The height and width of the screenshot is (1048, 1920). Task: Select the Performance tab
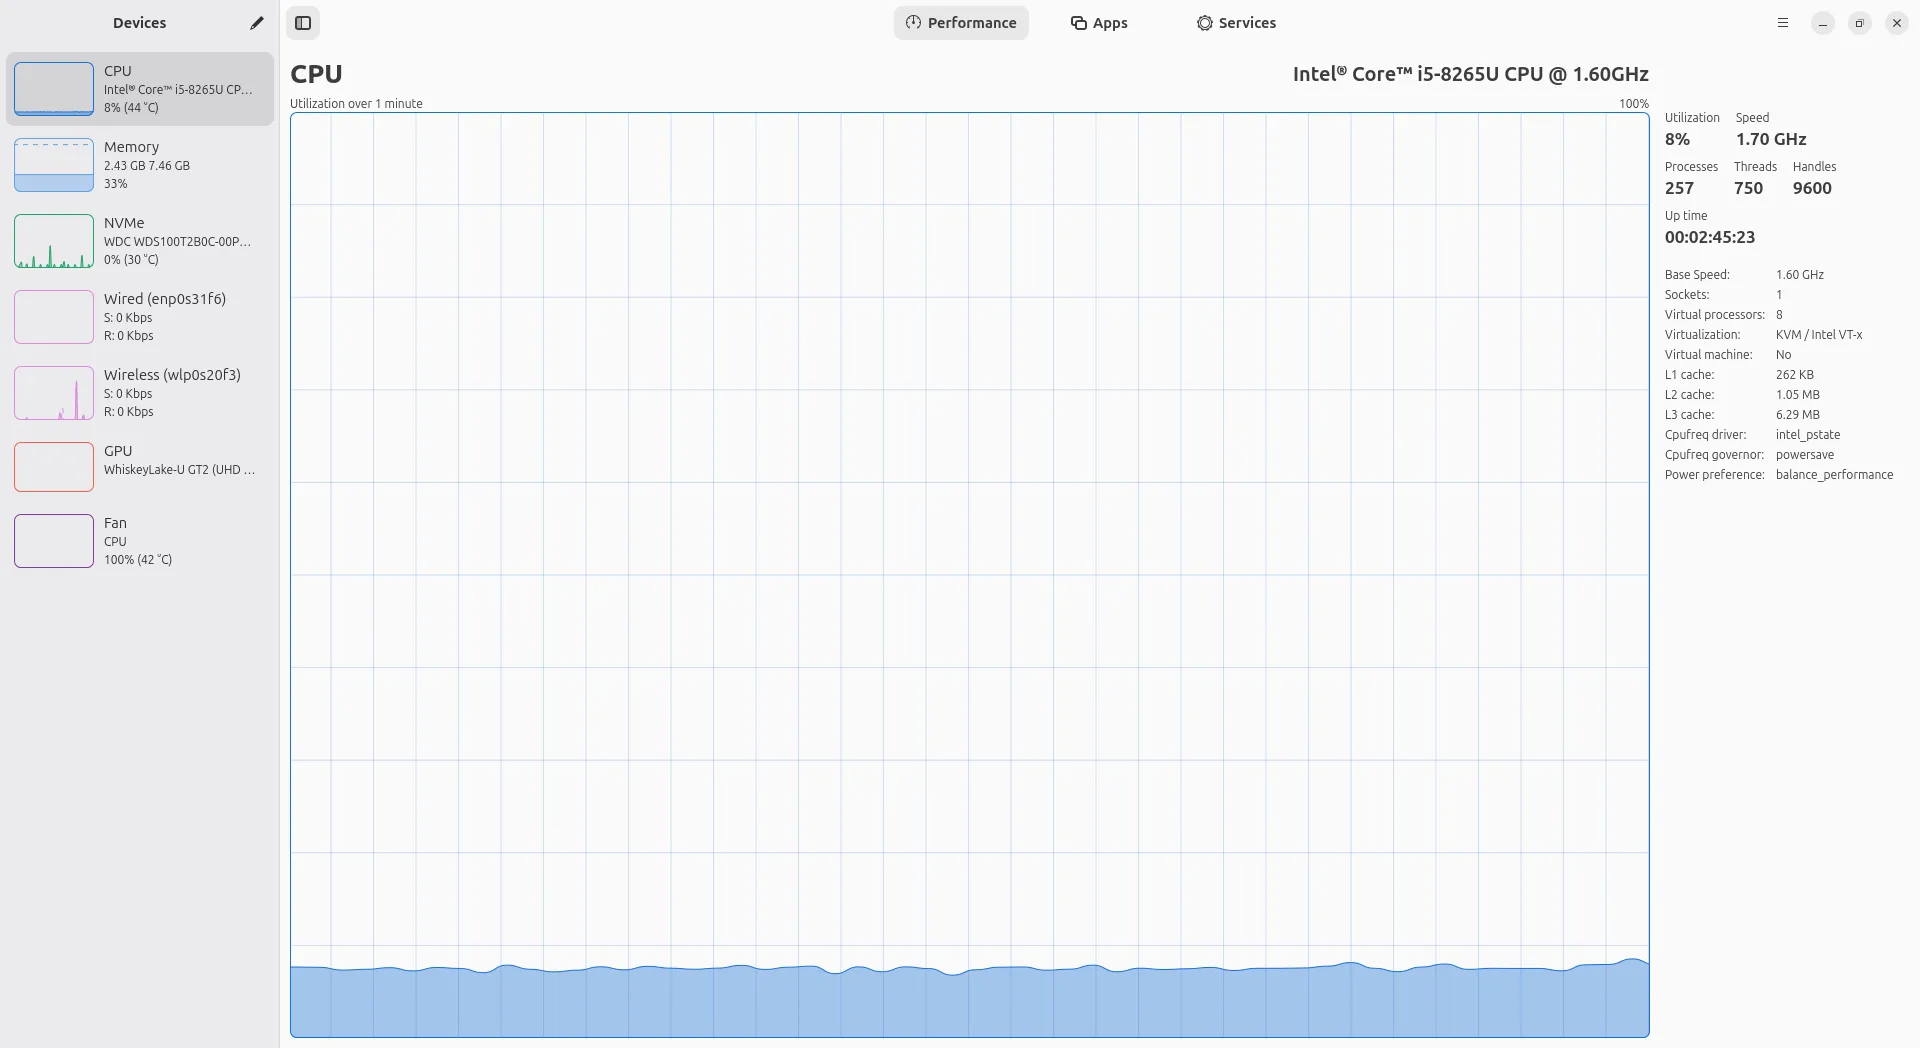point(961,23)
